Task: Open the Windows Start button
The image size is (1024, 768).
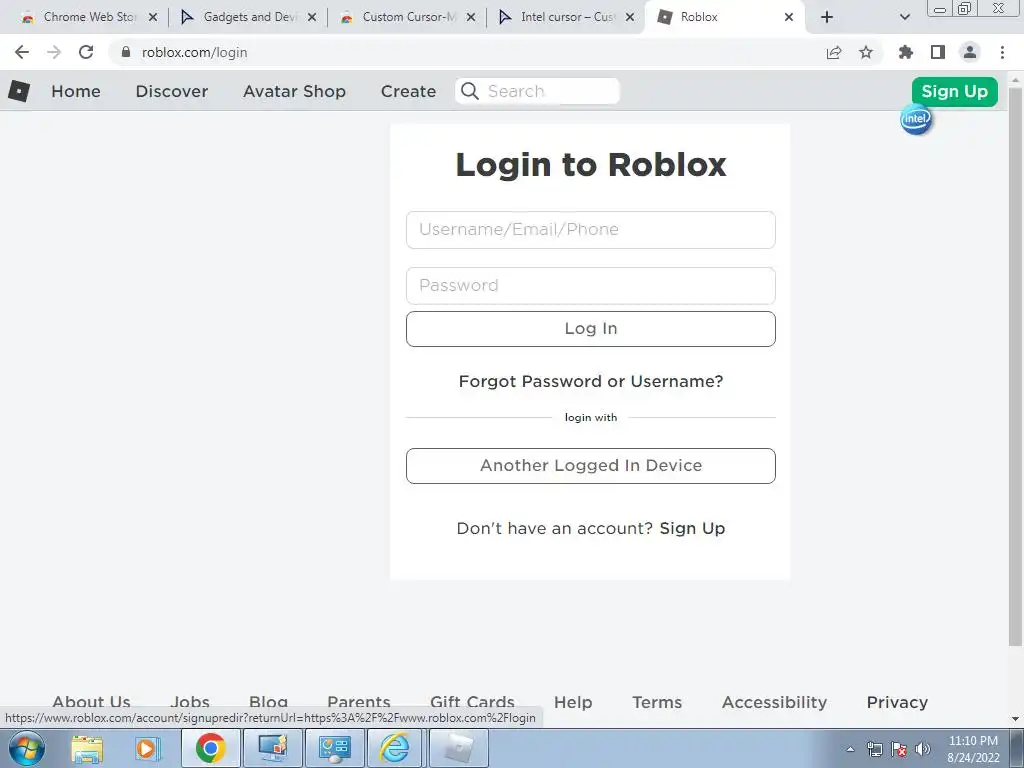Action: pyautogui.click(x=27, y=748)
